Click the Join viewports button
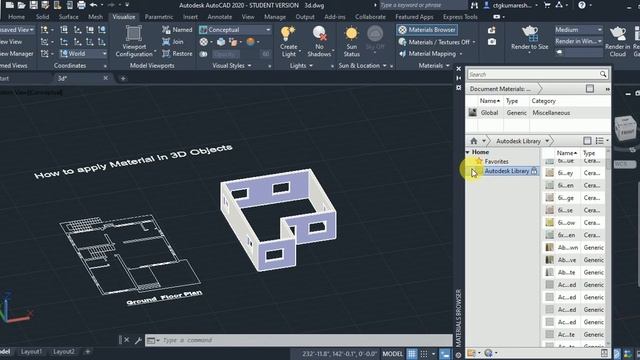This screenshot has width=640, height=360. 173,42
